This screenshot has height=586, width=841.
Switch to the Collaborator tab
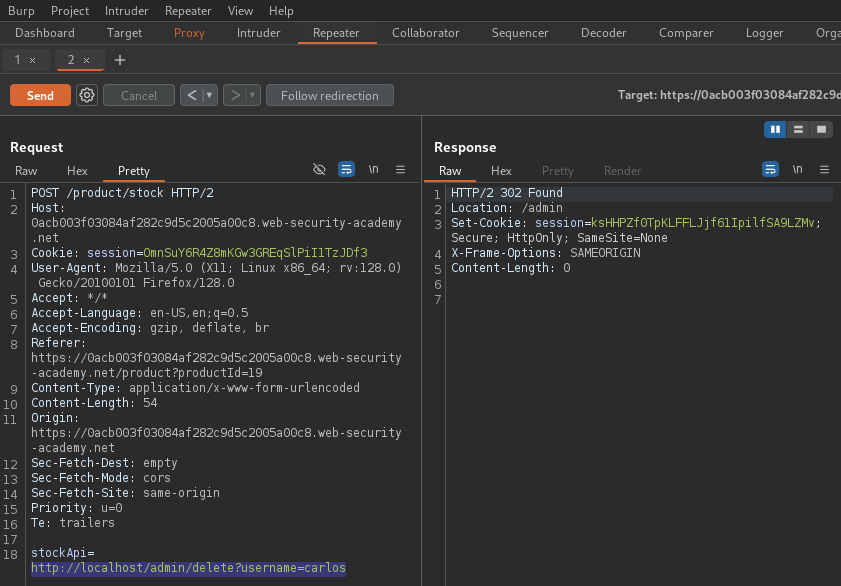point(425,33)
